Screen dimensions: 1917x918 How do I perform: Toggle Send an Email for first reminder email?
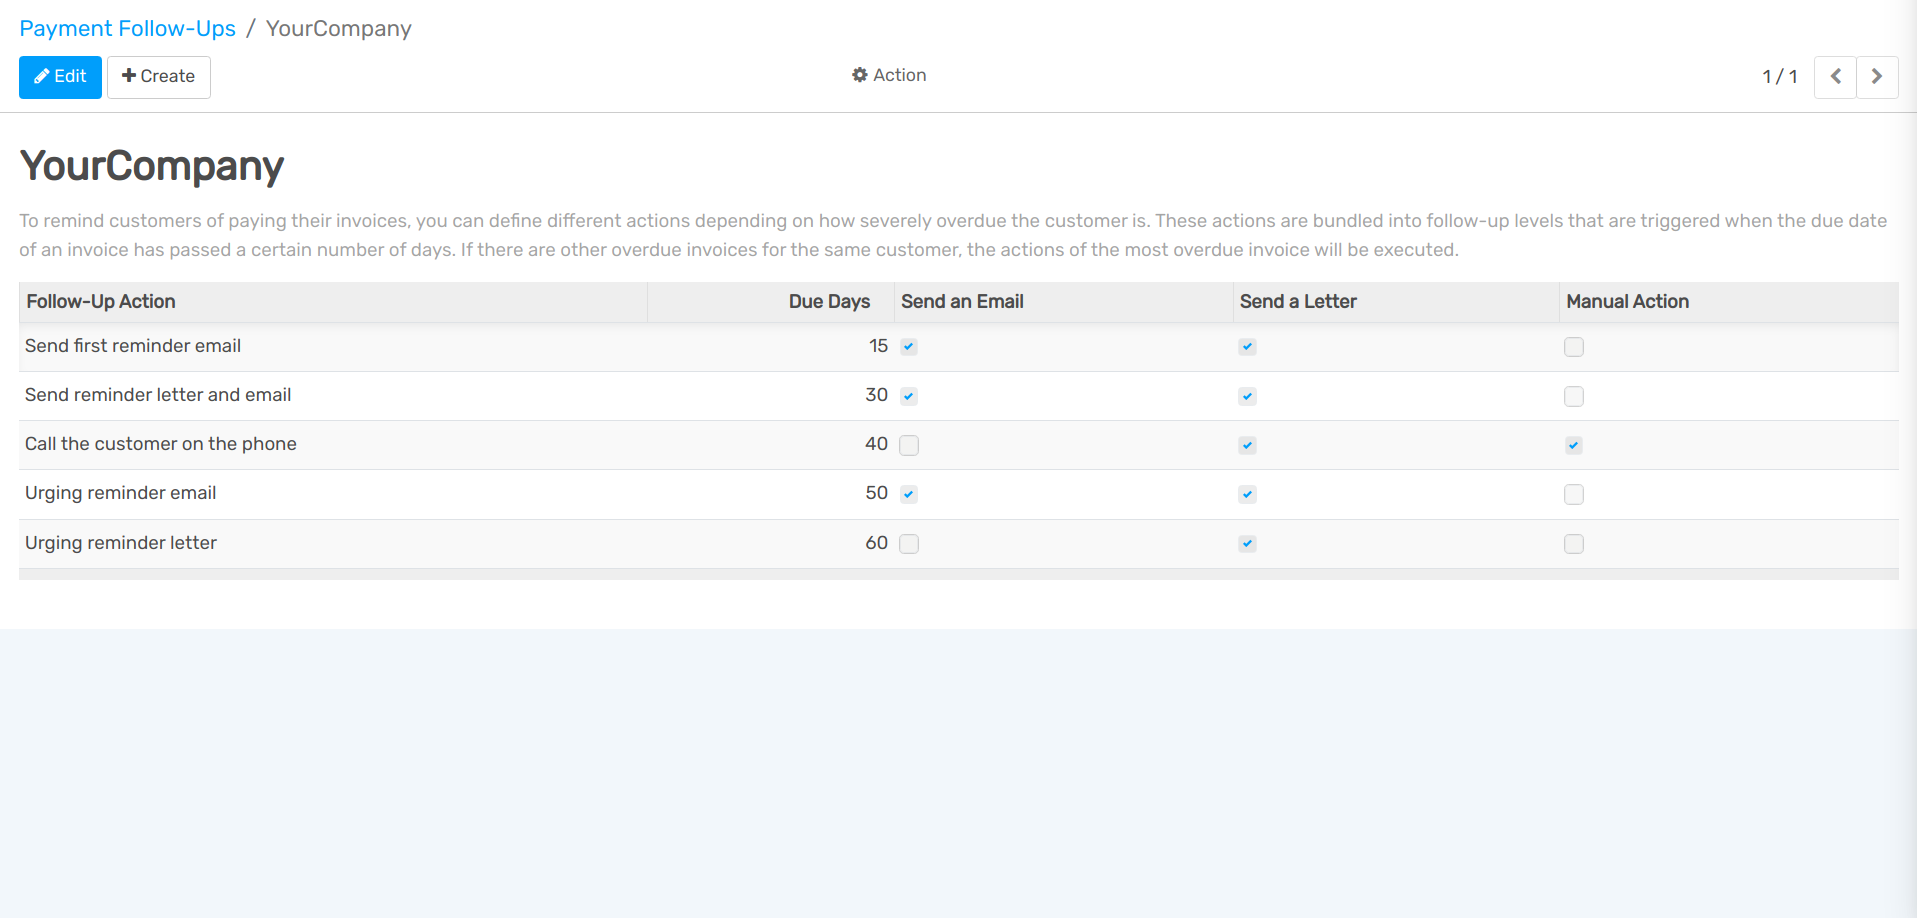[x=908, y=347]
